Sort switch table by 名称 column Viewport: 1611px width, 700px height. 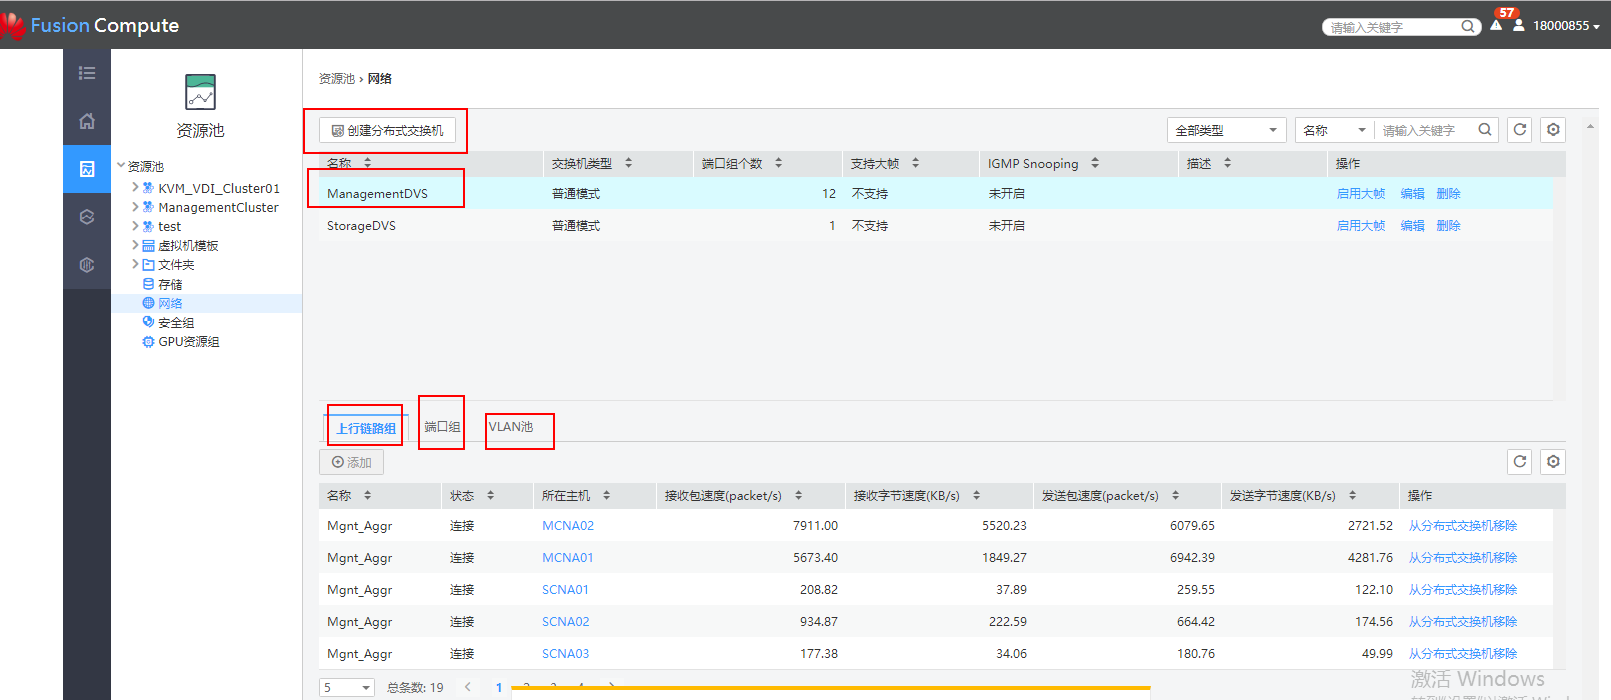(x=367, y=162)
